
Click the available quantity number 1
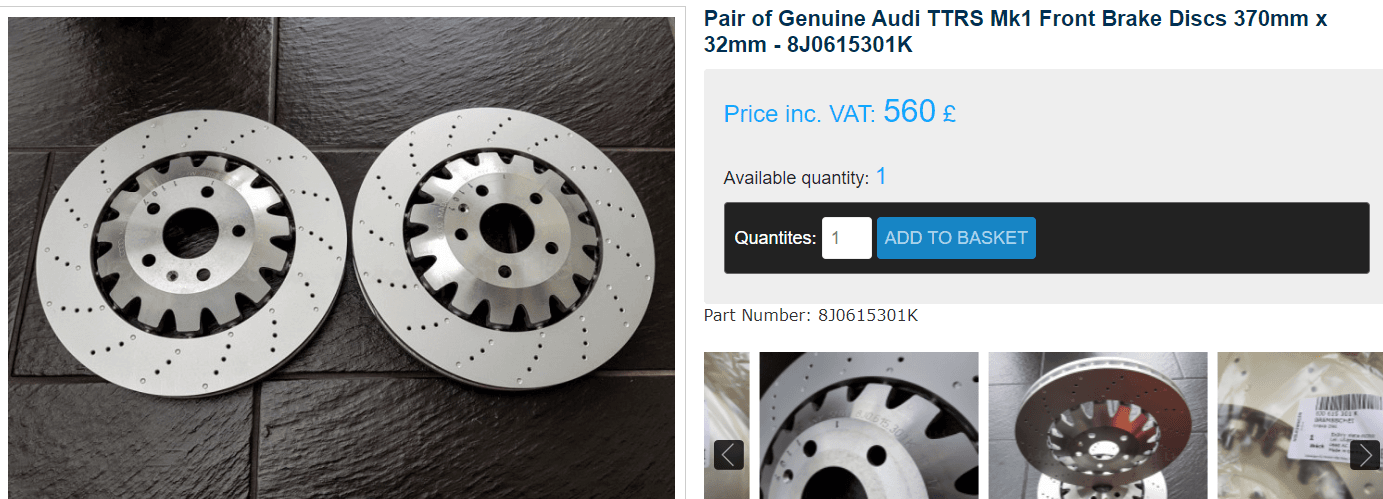click(881, 177)
